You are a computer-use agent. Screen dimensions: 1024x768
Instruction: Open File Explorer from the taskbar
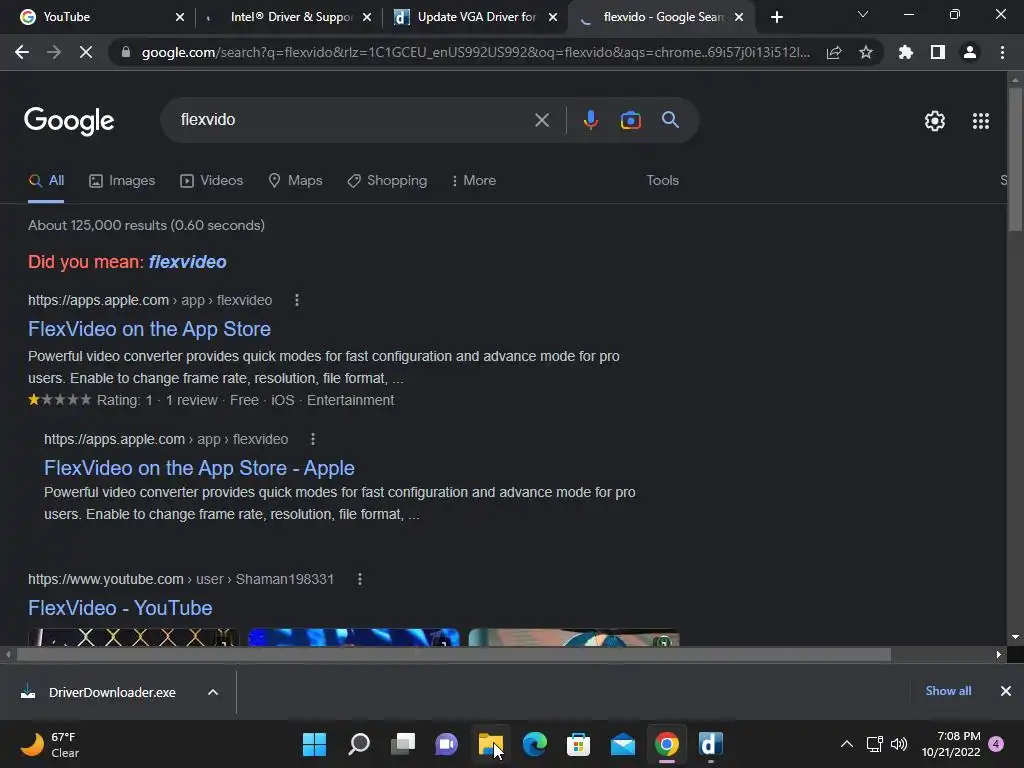tap(490, 744)
